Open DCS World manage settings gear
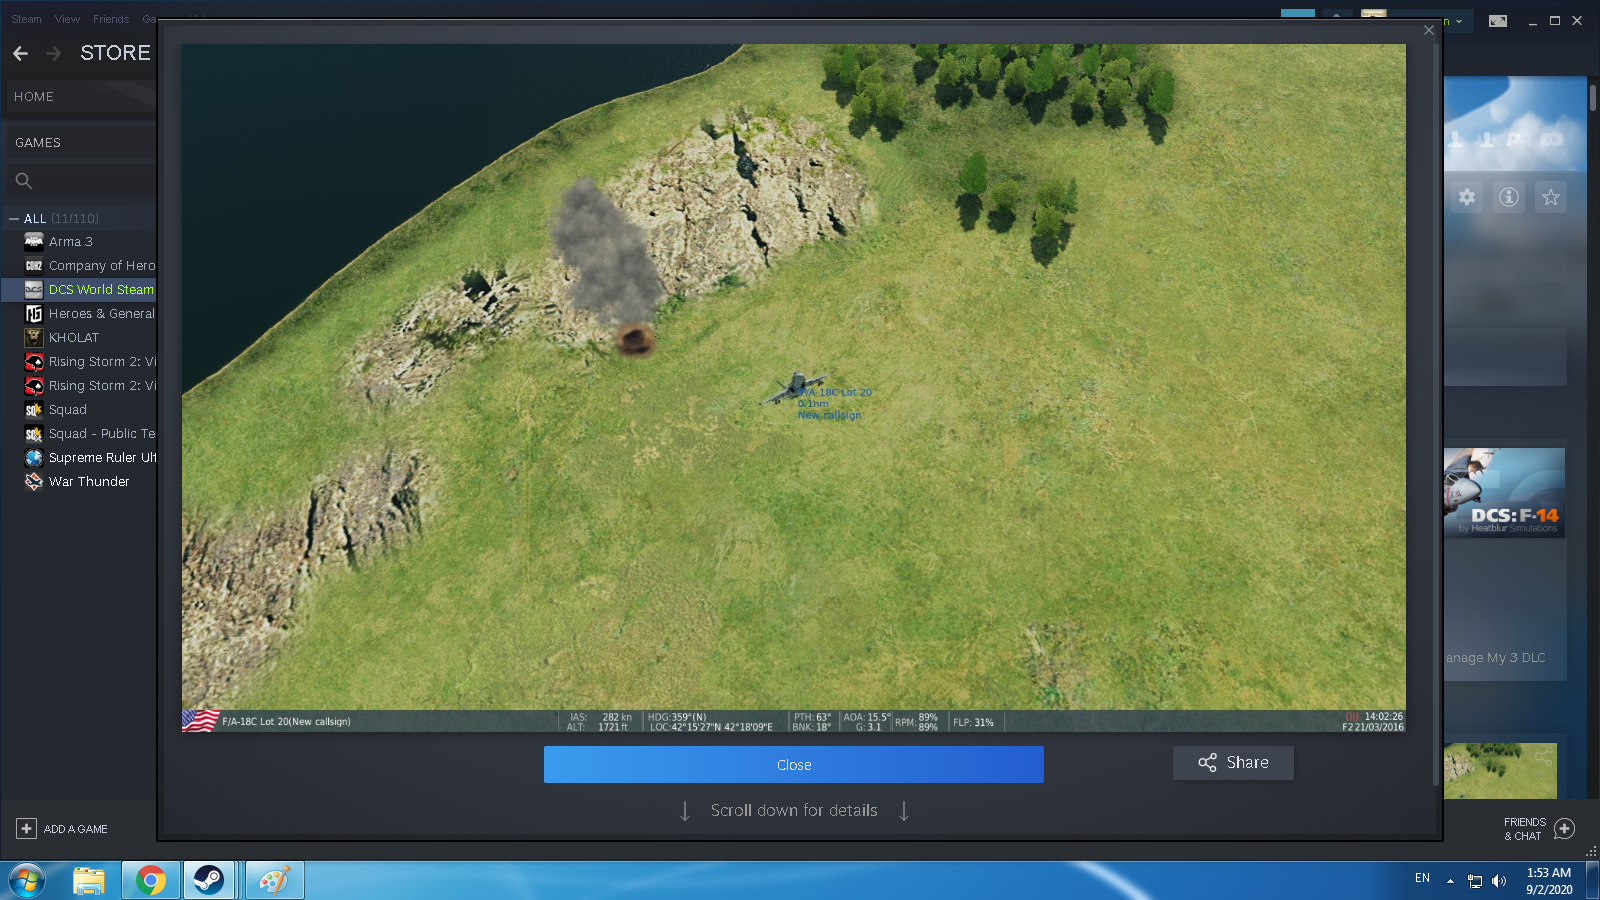Viewport: 1600px width, 900px height. click(x=1467, y=197)
